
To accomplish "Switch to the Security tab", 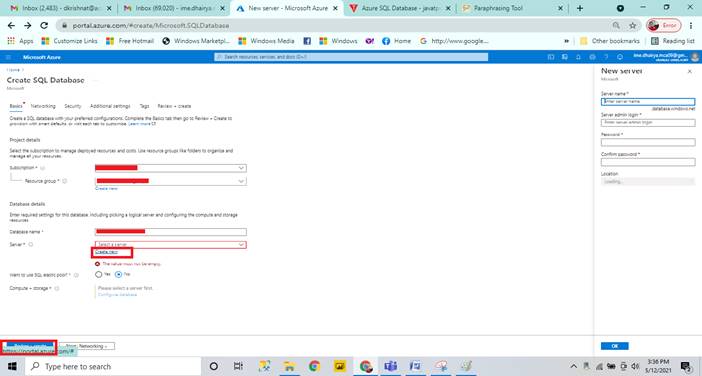I will [x=73, y=106].
